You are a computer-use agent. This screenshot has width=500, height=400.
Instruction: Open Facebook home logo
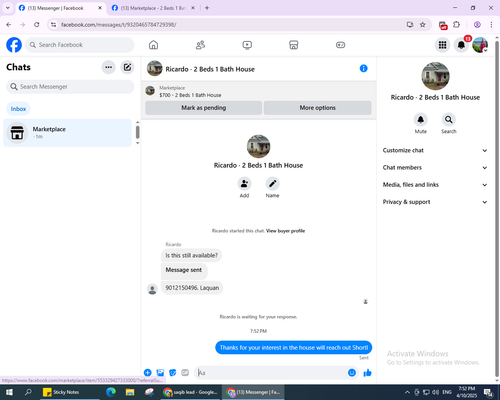14,45
